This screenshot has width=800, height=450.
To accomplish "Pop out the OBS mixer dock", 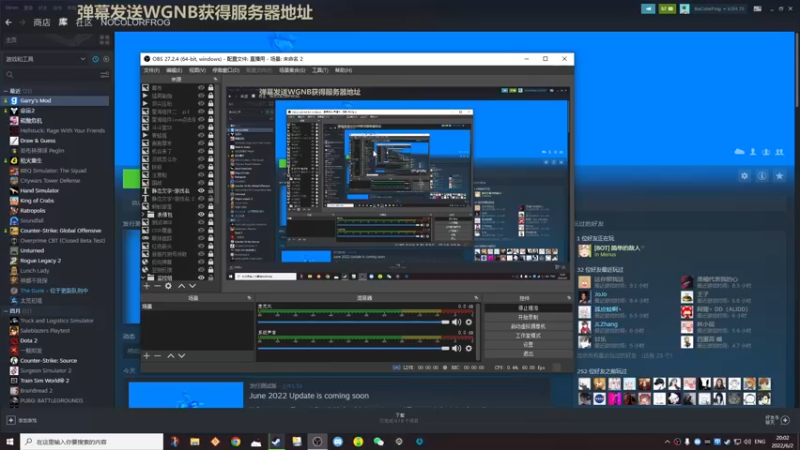I will point(476,298).
